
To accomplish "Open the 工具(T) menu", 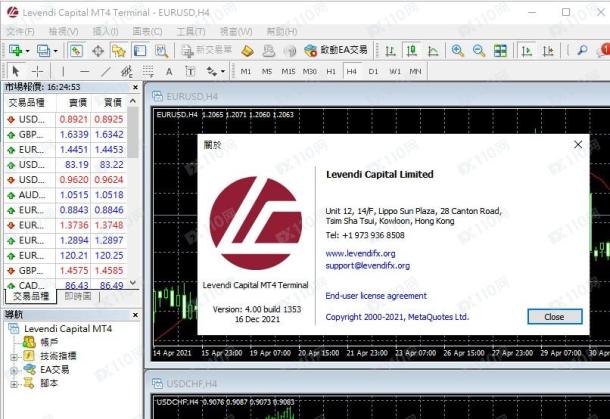I will tap(191, 31).
